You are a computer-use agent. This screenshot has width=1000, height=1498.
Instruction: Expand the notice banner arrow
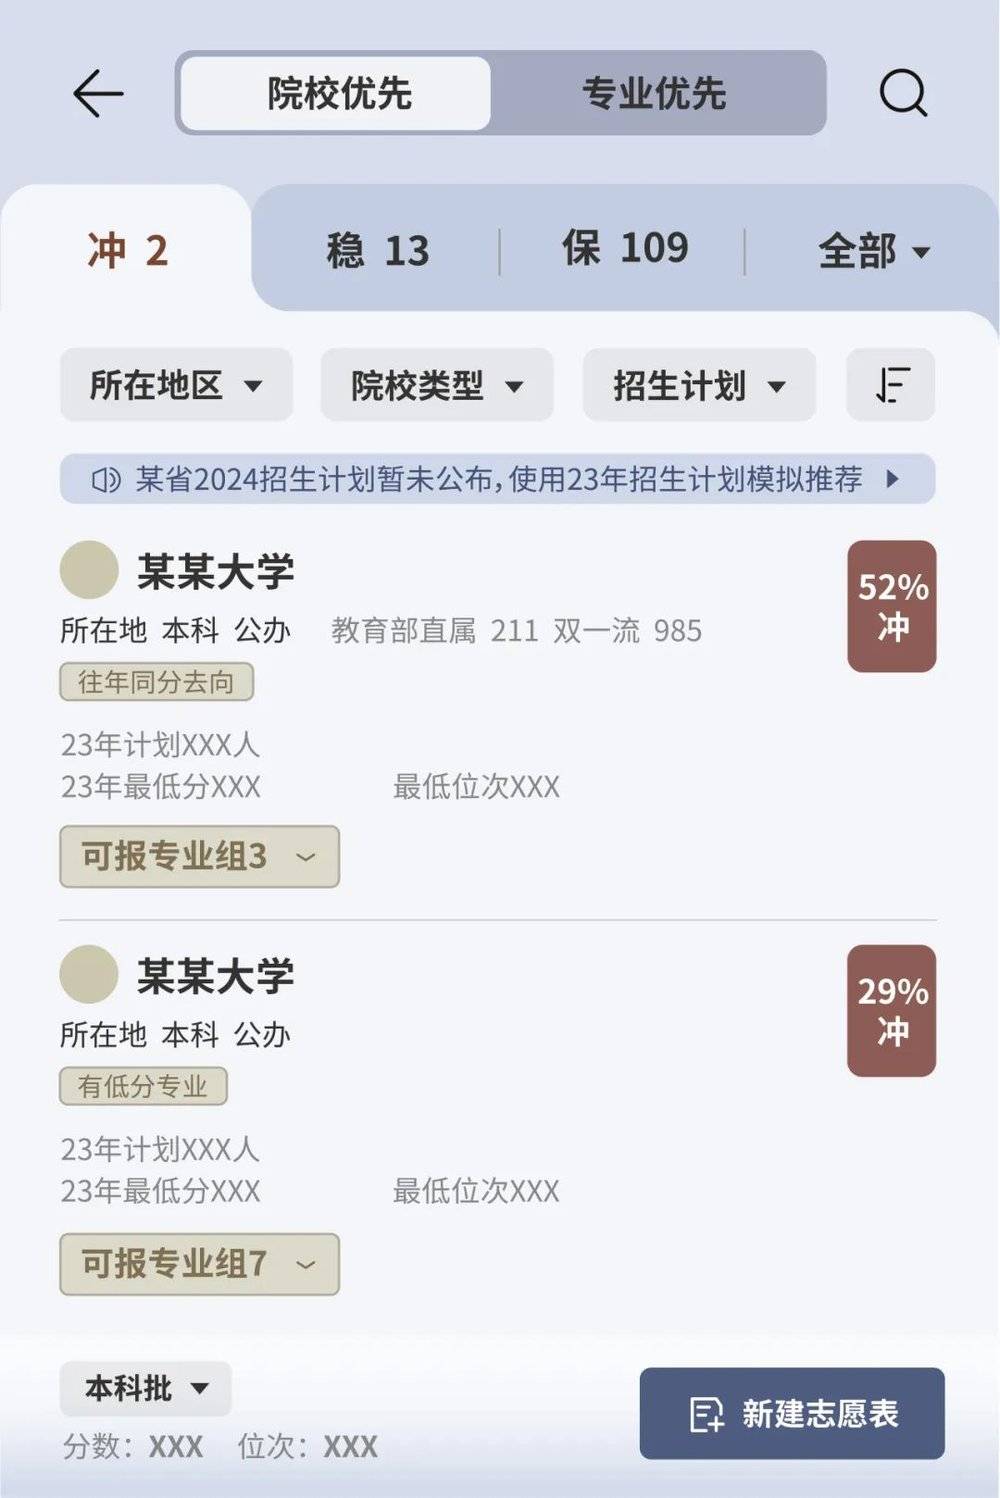893,479
